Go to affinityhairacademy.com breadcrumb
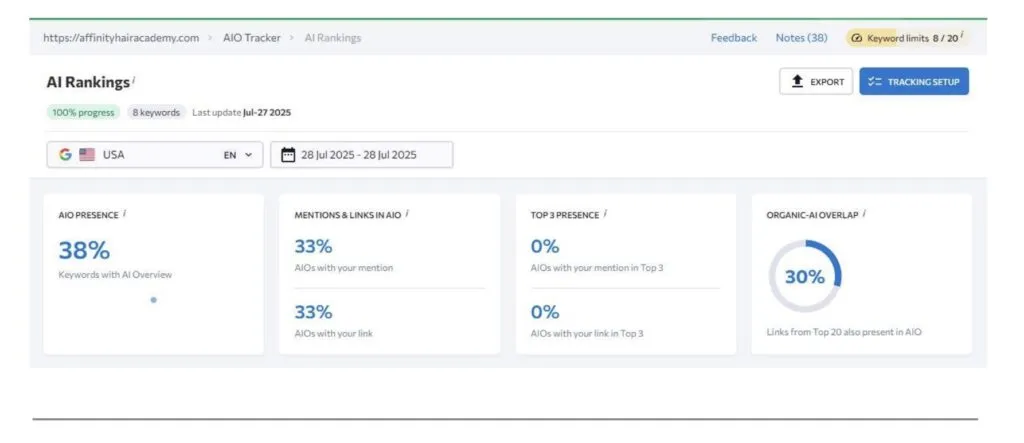Viewport: 1024px width, 443px height. [121, 38]
